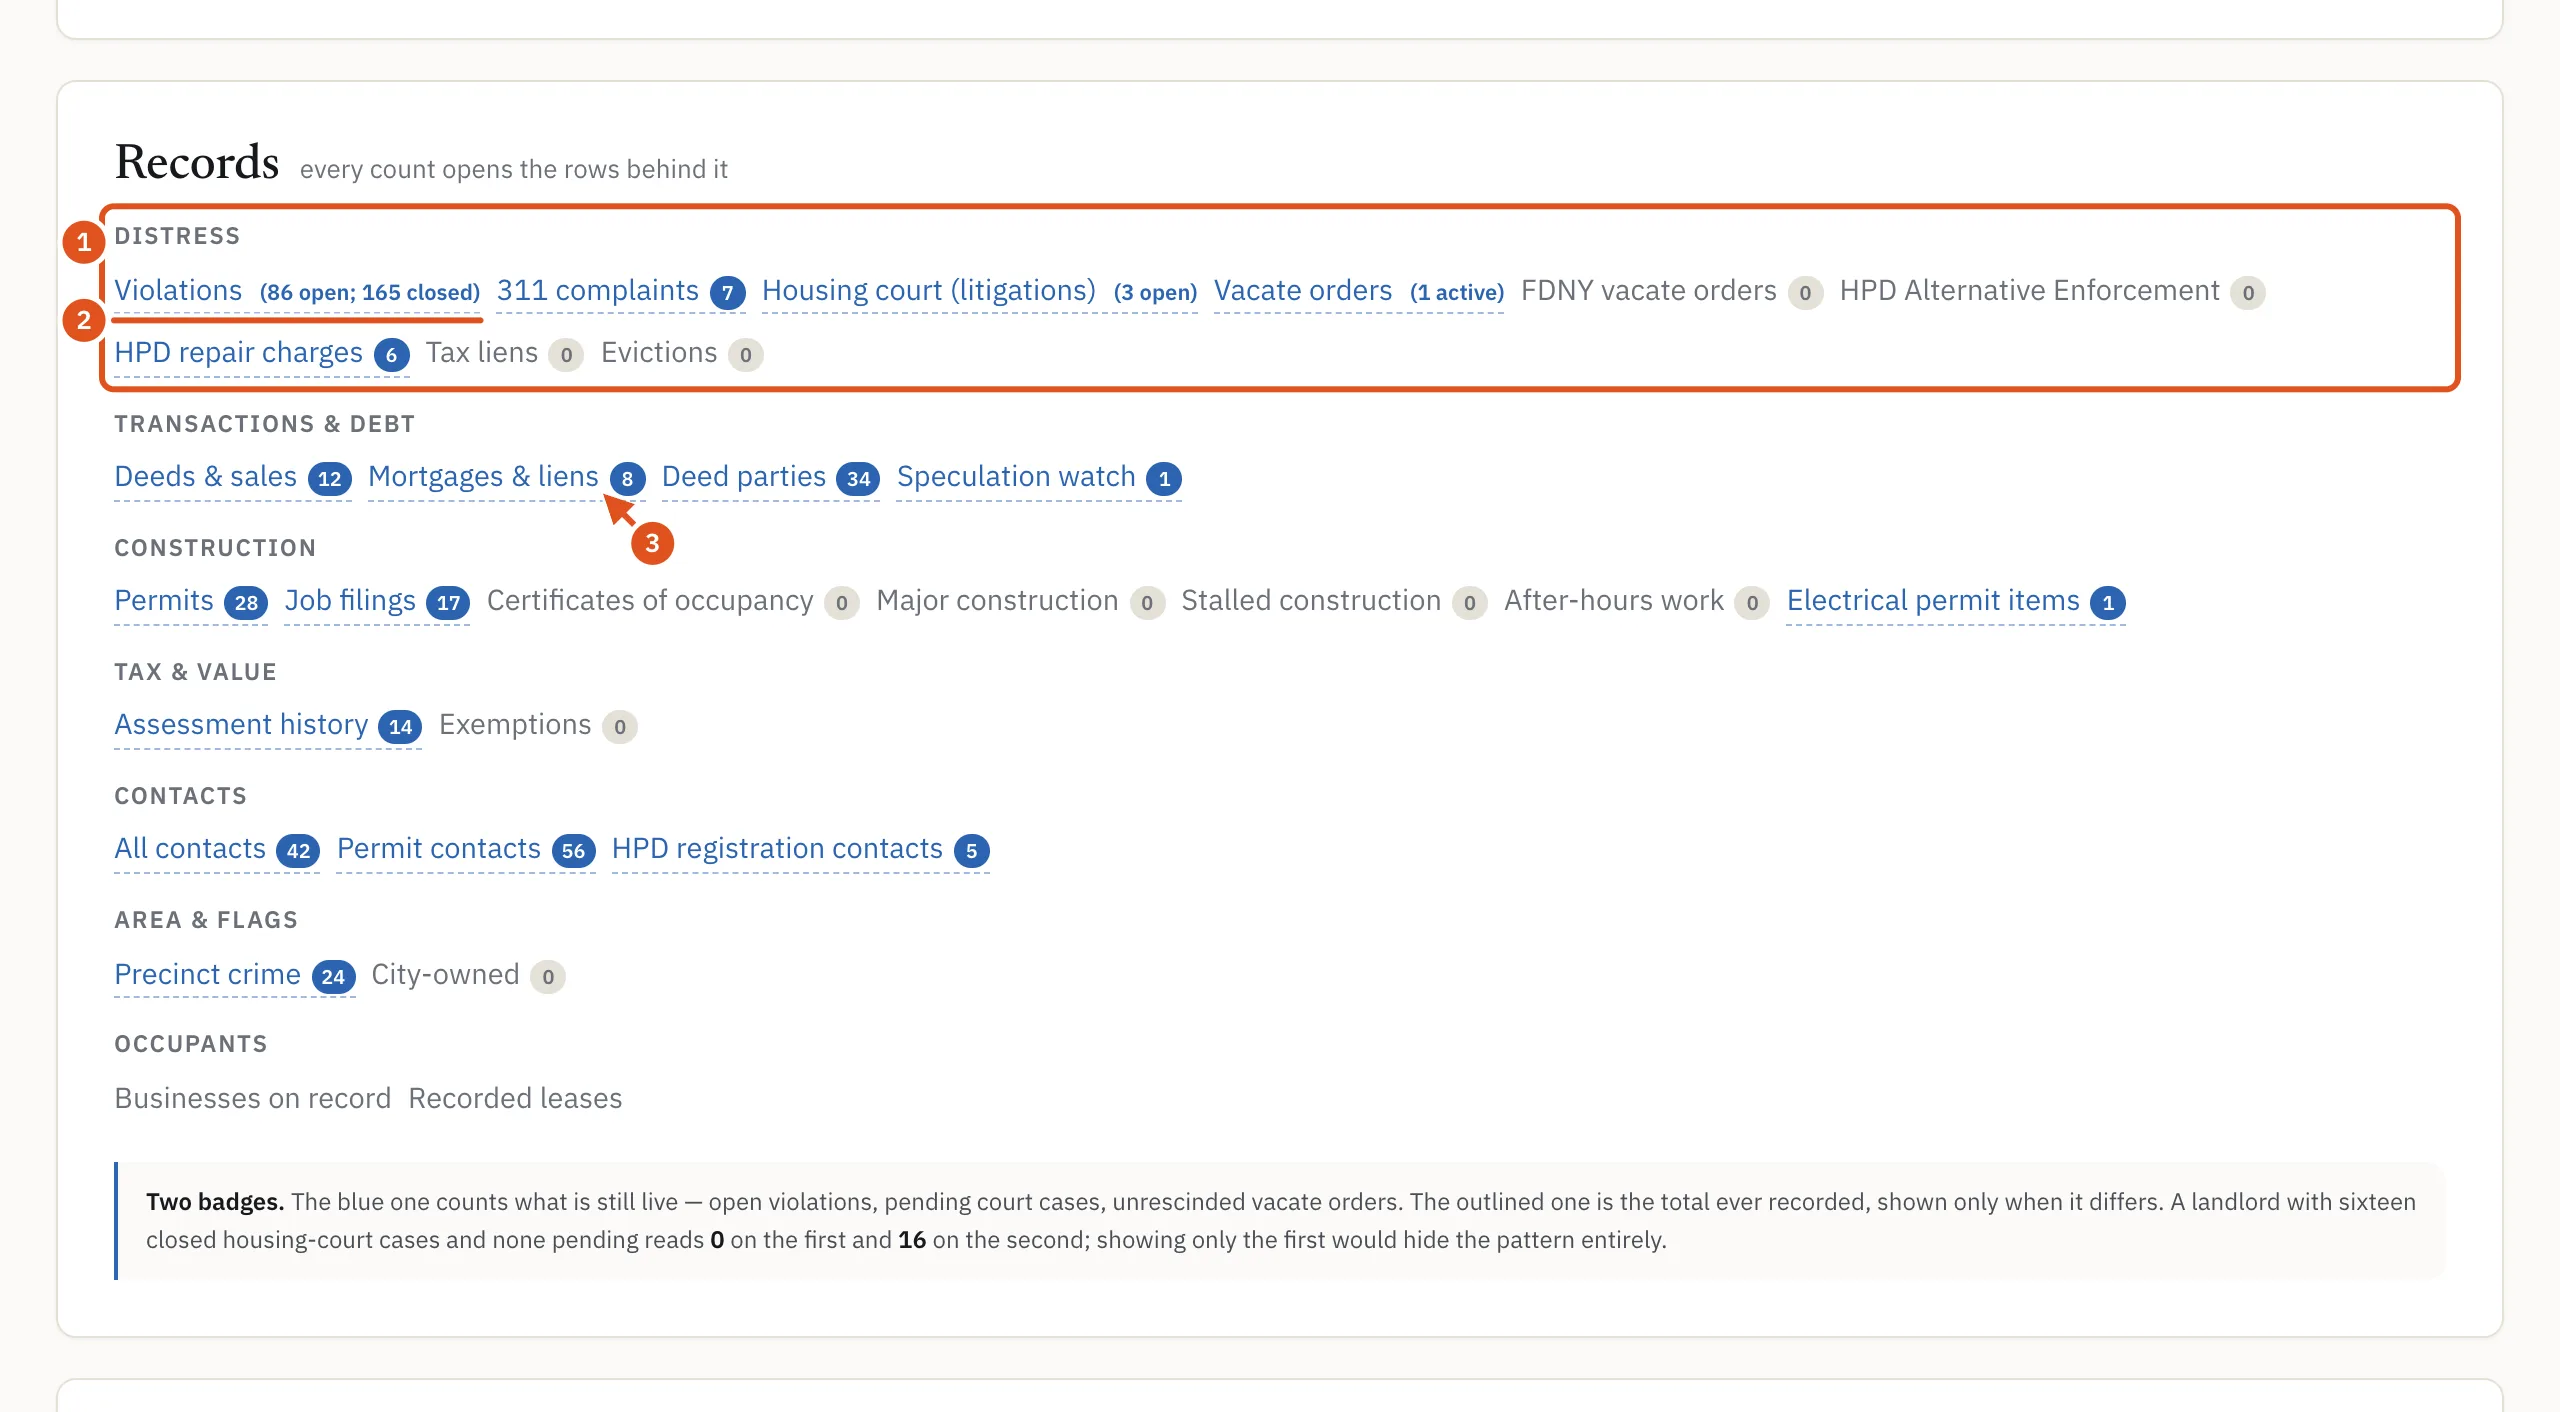Image resolution: width=2560 pixels, height=1412 pixels.
Task: Open Electrical permit items link
Action: [1933, 601]
